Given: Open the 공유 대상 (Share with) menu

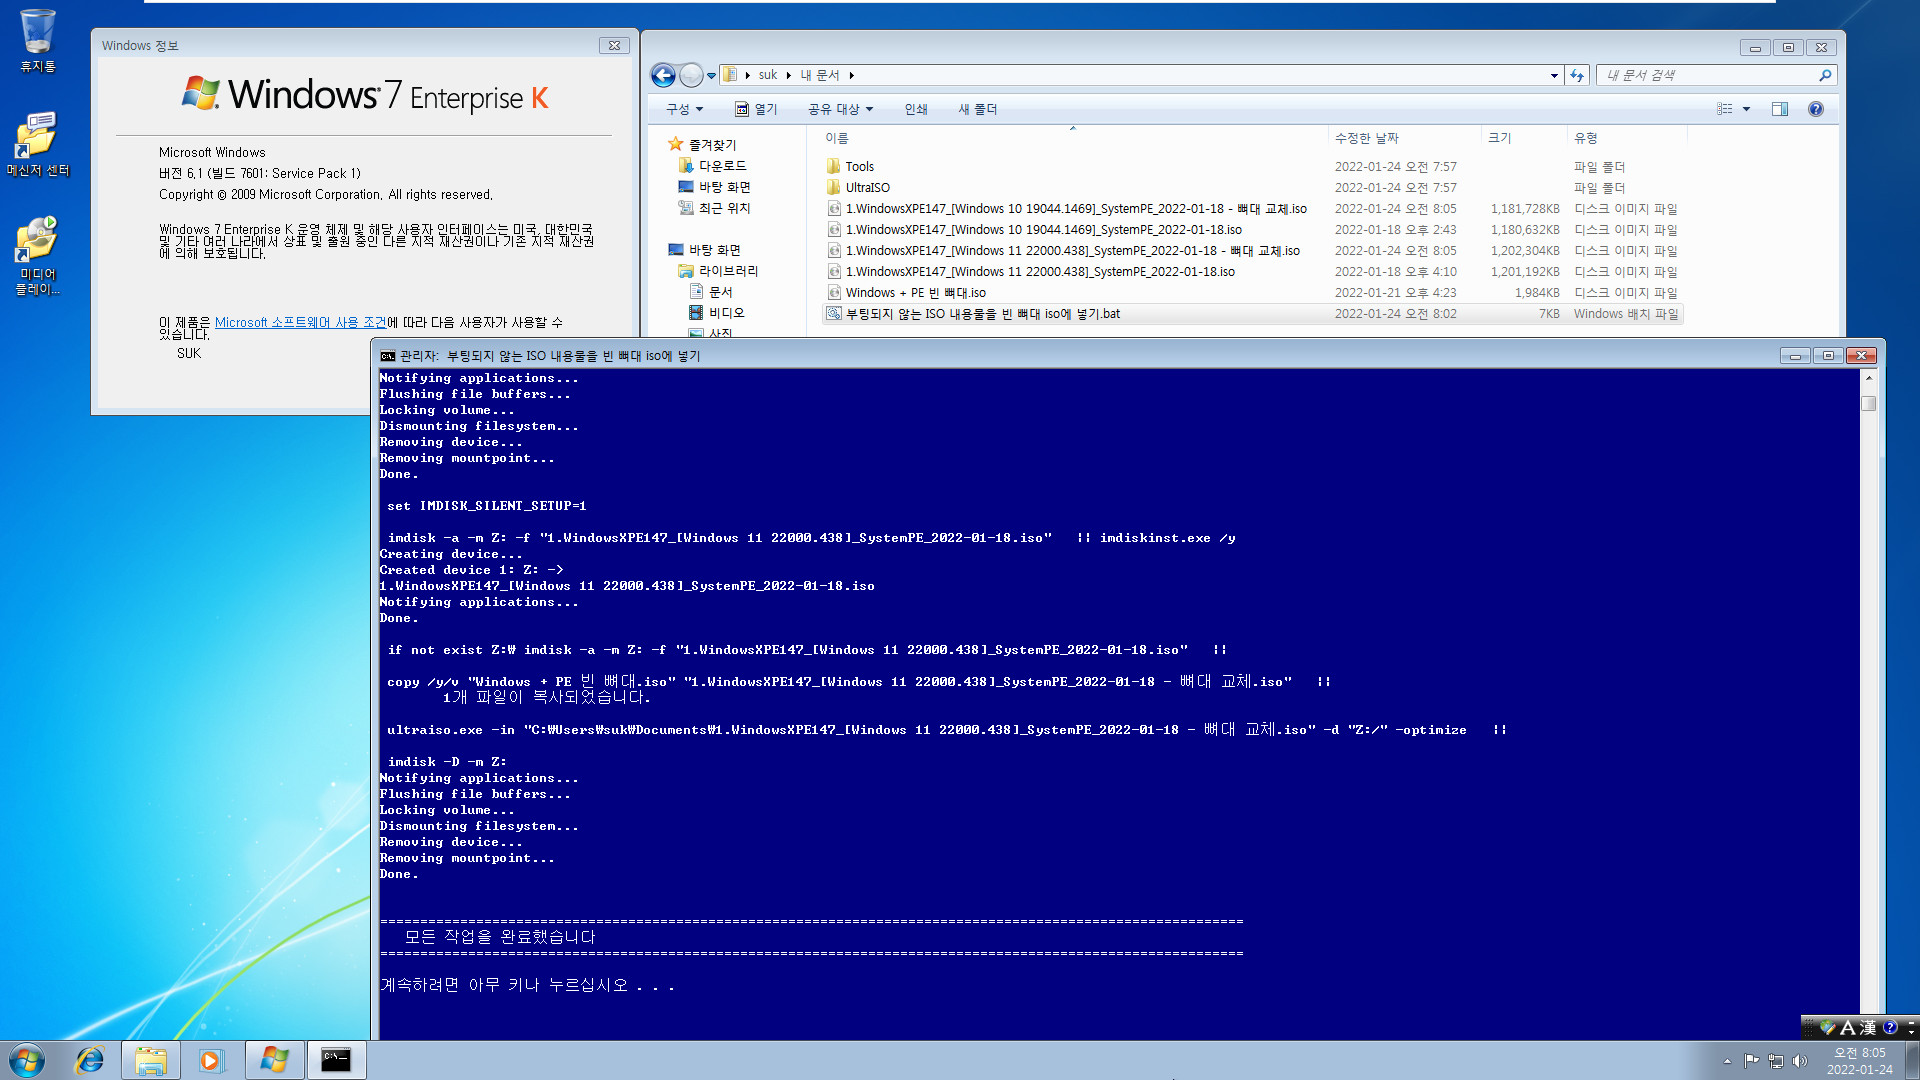Looking at the screenshot, I should click(x=840, y=109).
